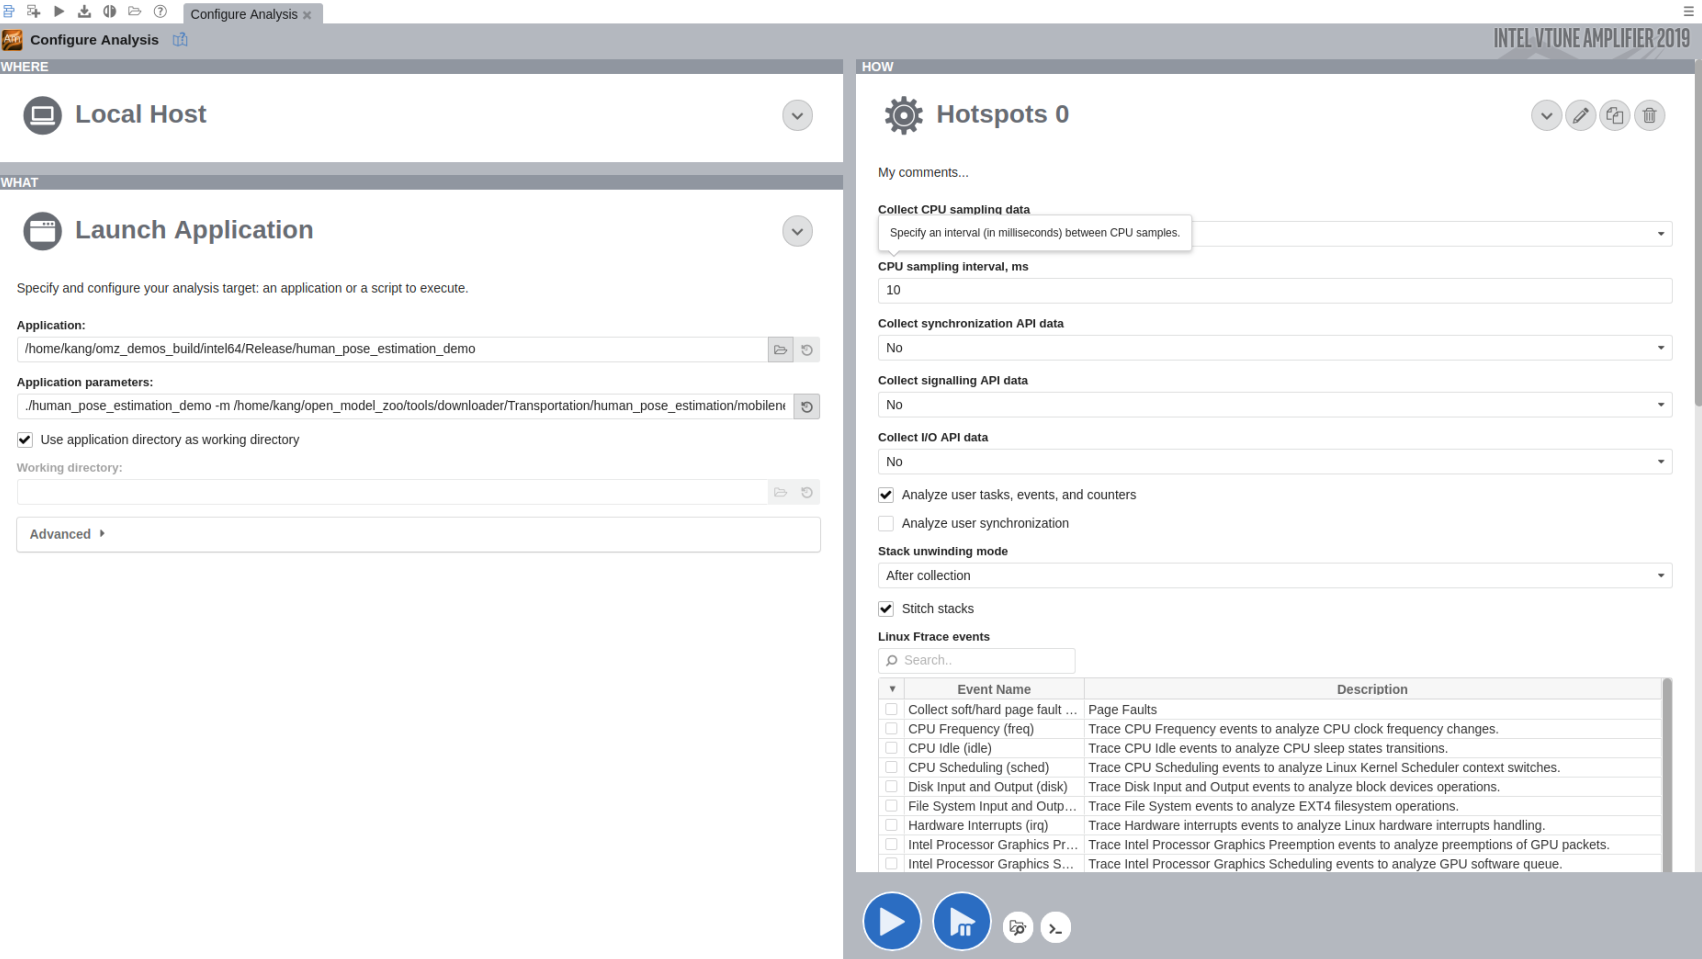Viewport: 1702px width, 959px height.
Task: Click the Hotspots gear icon
Action: tap(903, 115)
